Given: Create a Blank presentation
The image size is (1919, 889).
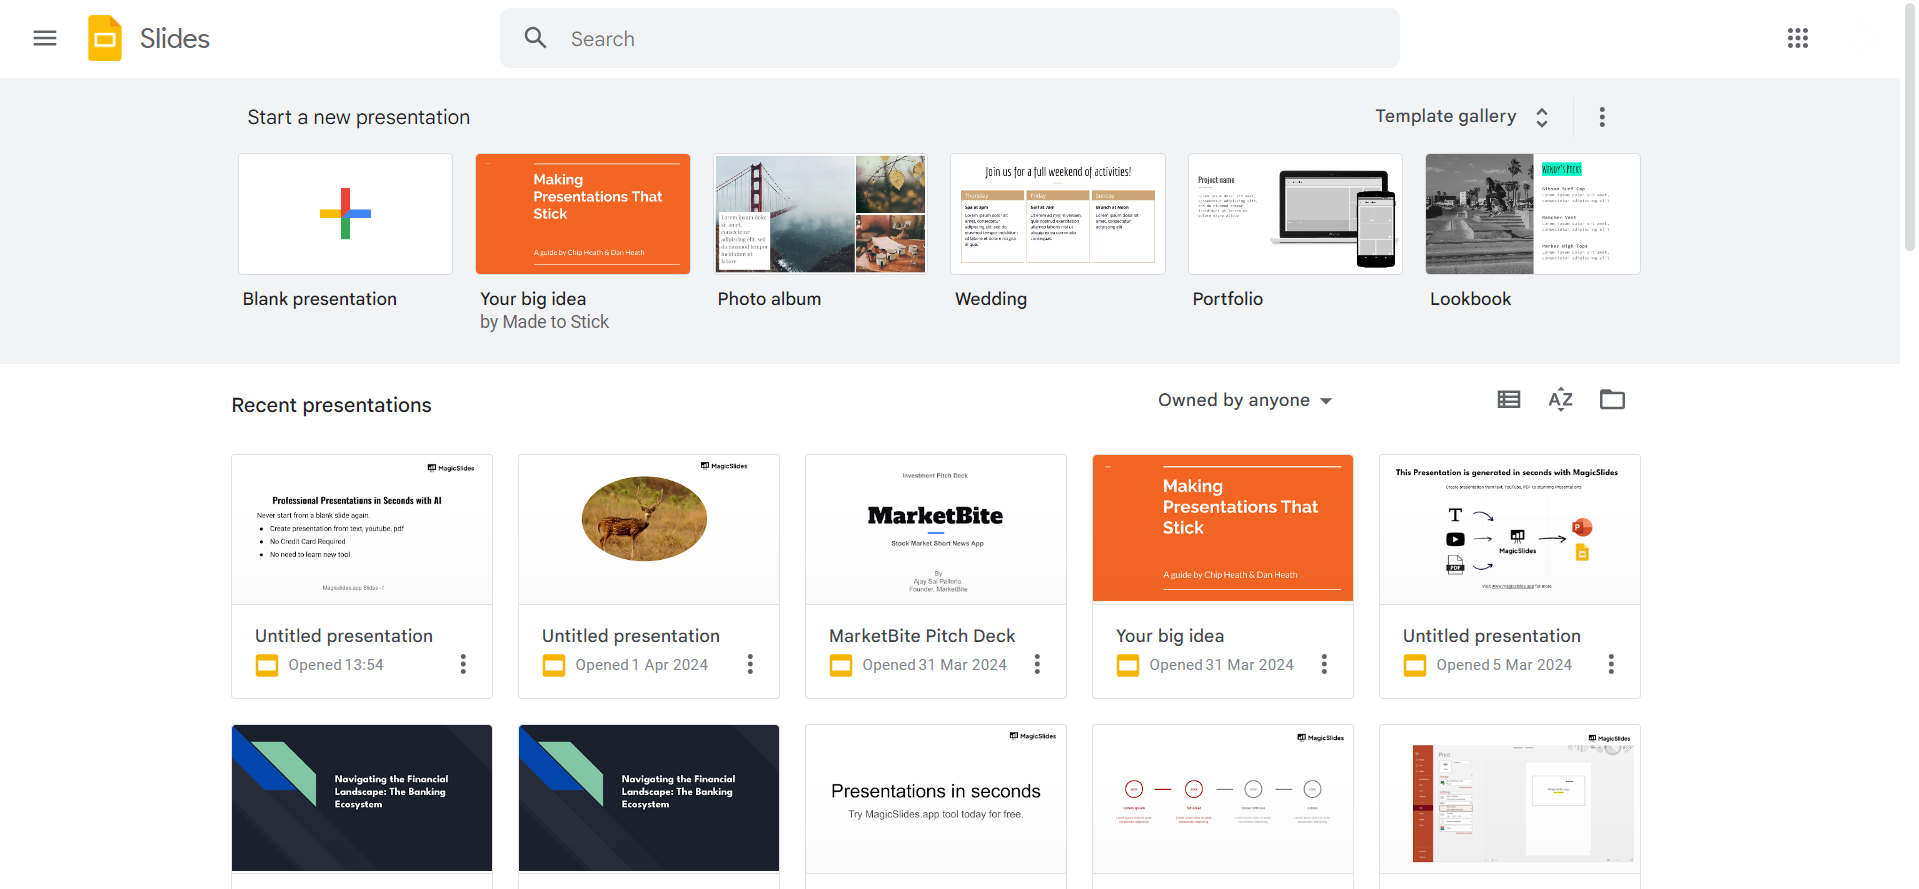Looking at the screenshot, I should point(345,214).
